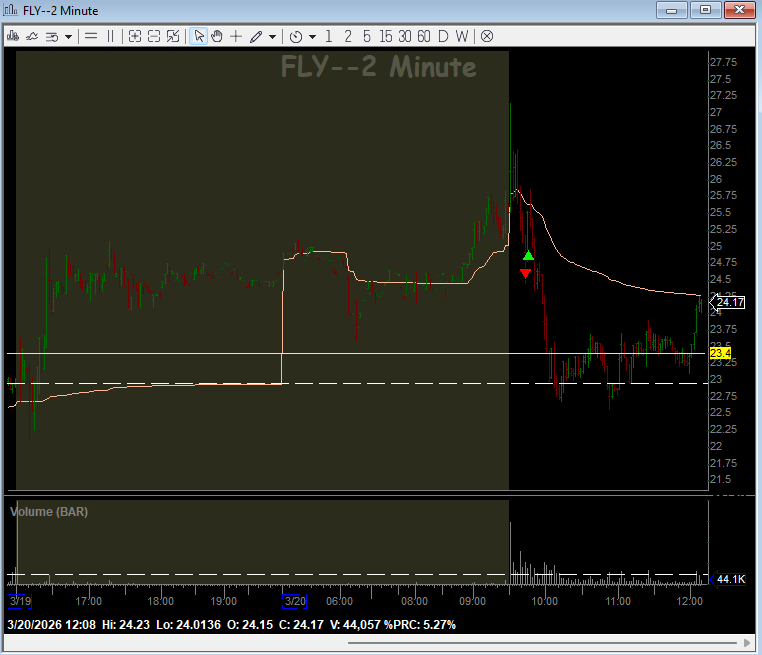Screen dimensions: 762x655
Task: Click the scrollbar right arrow
Action: tap(747, 643)
